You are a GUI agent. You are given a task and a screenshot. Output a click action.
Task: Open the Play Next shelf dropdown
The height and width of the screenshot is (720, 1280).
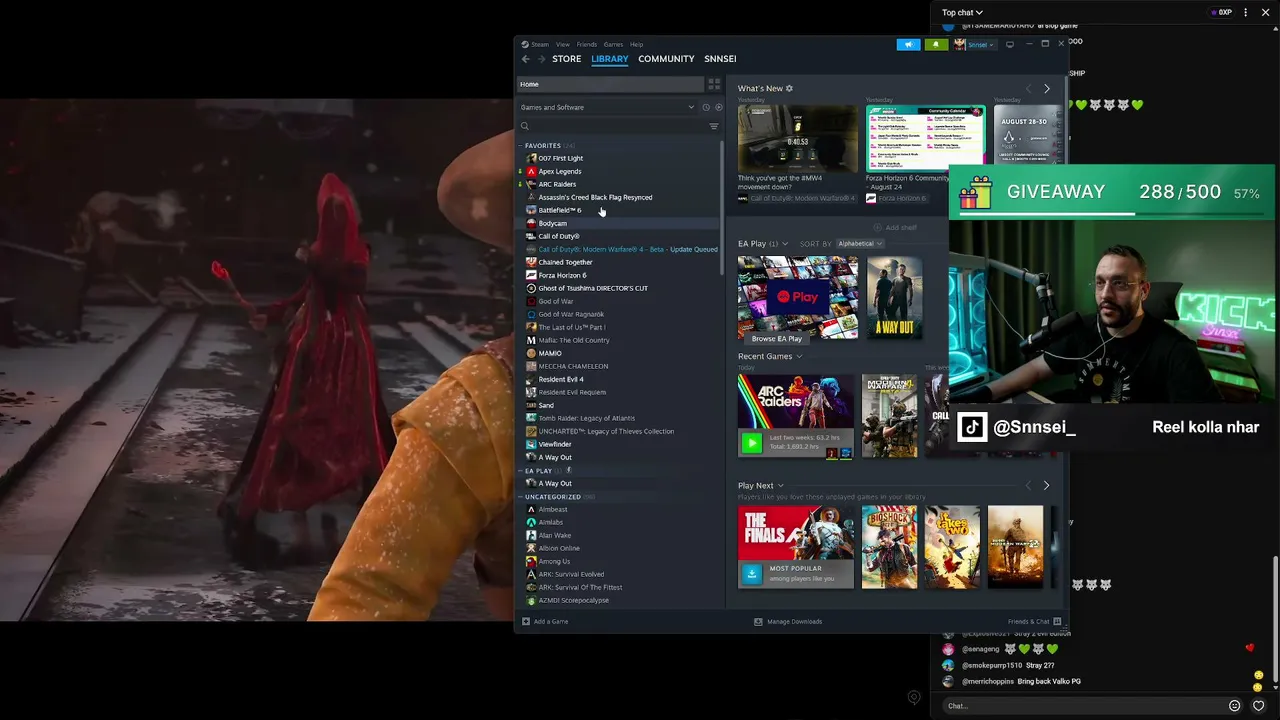pyautogui.click(x=780, y=486)
